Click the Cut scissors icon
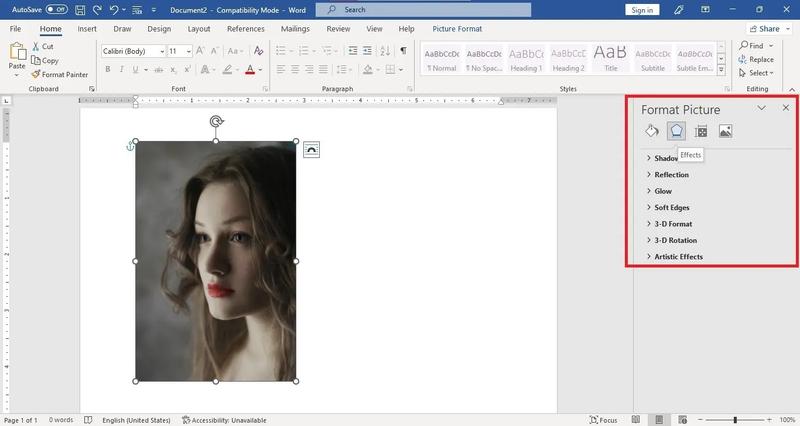 36,46
